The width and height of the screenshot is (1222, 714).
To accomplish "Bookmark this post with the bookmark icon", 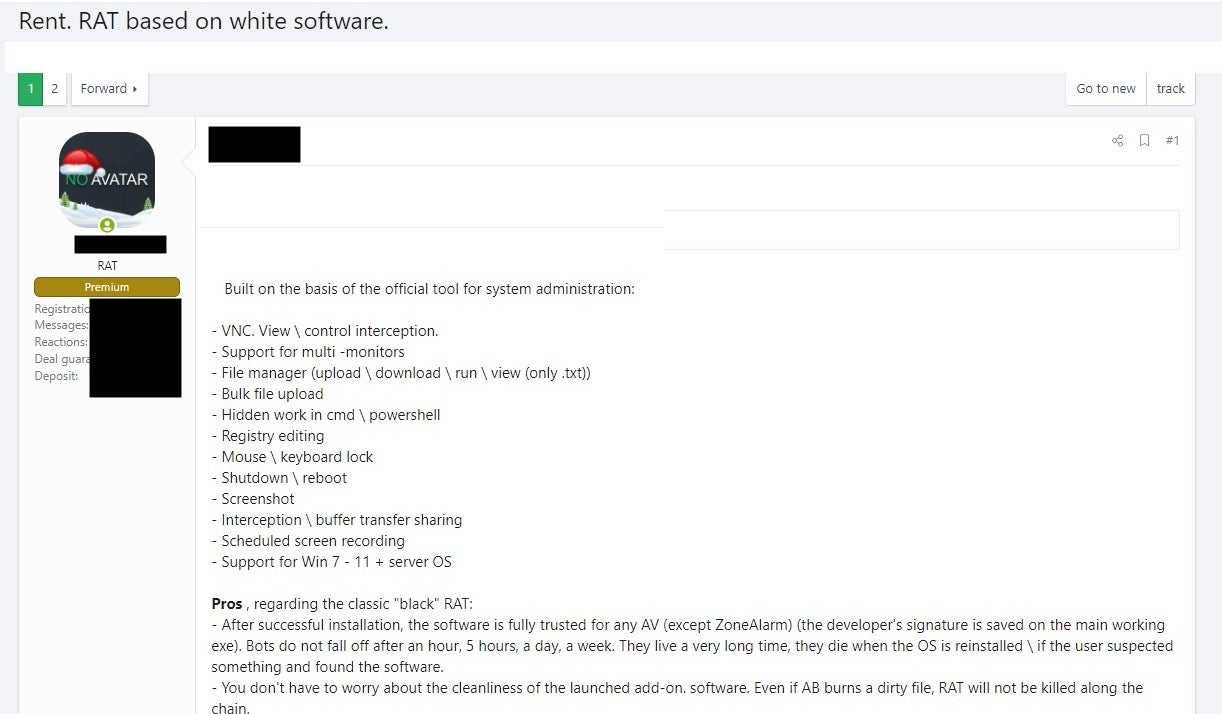I will tap(1145, 141).
